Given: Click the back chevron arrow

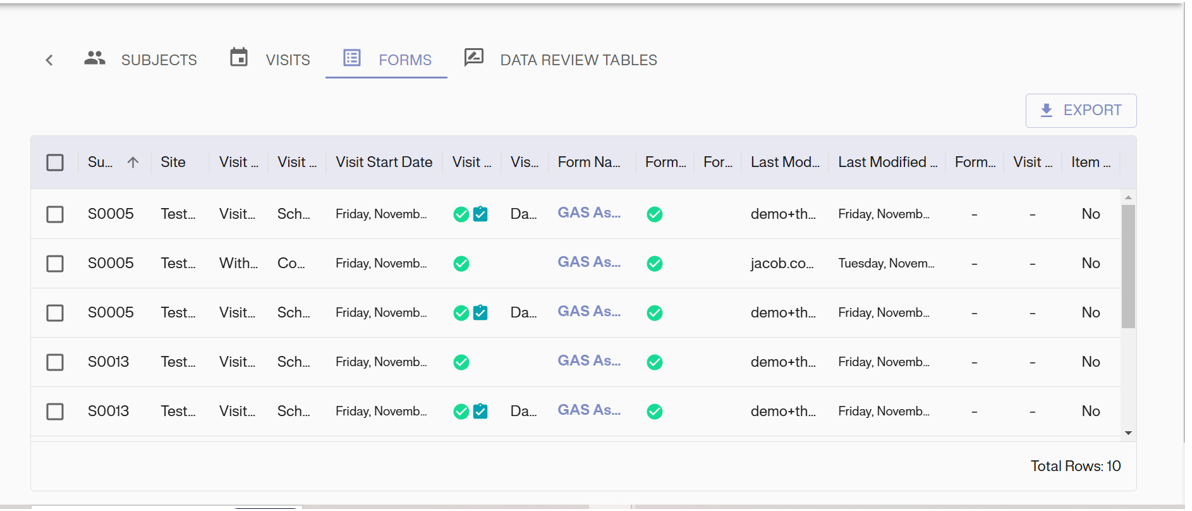Looking at the screenshot, I should tap(49, 60).
